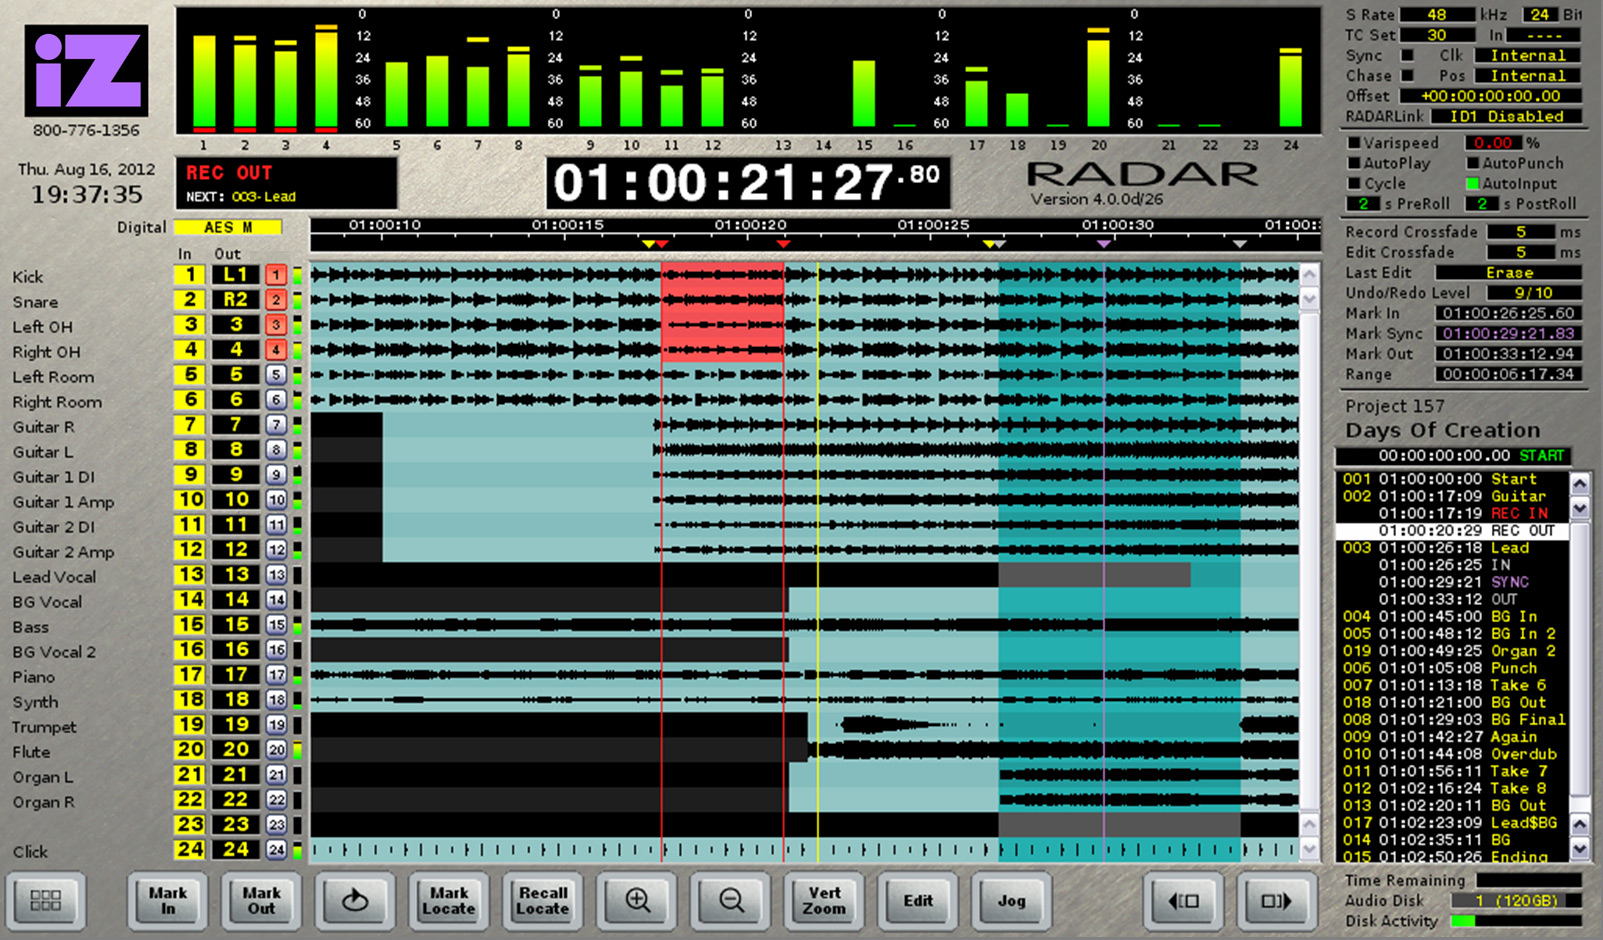Image resolution: width=1603 pixels, height=940 pixels.
Task: Zoom in with the magnifier plus button
Action: (637, 901)
